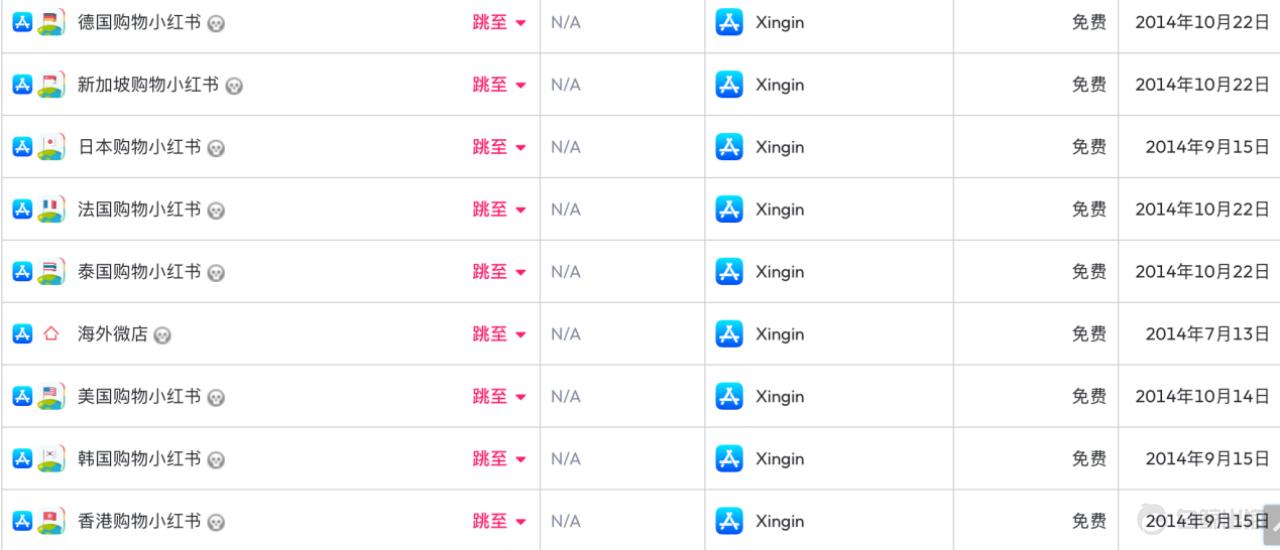Expand the 跳至 menu for 香港购物小红书
The width and height of the screenshot is (1280, 550).
499,521
